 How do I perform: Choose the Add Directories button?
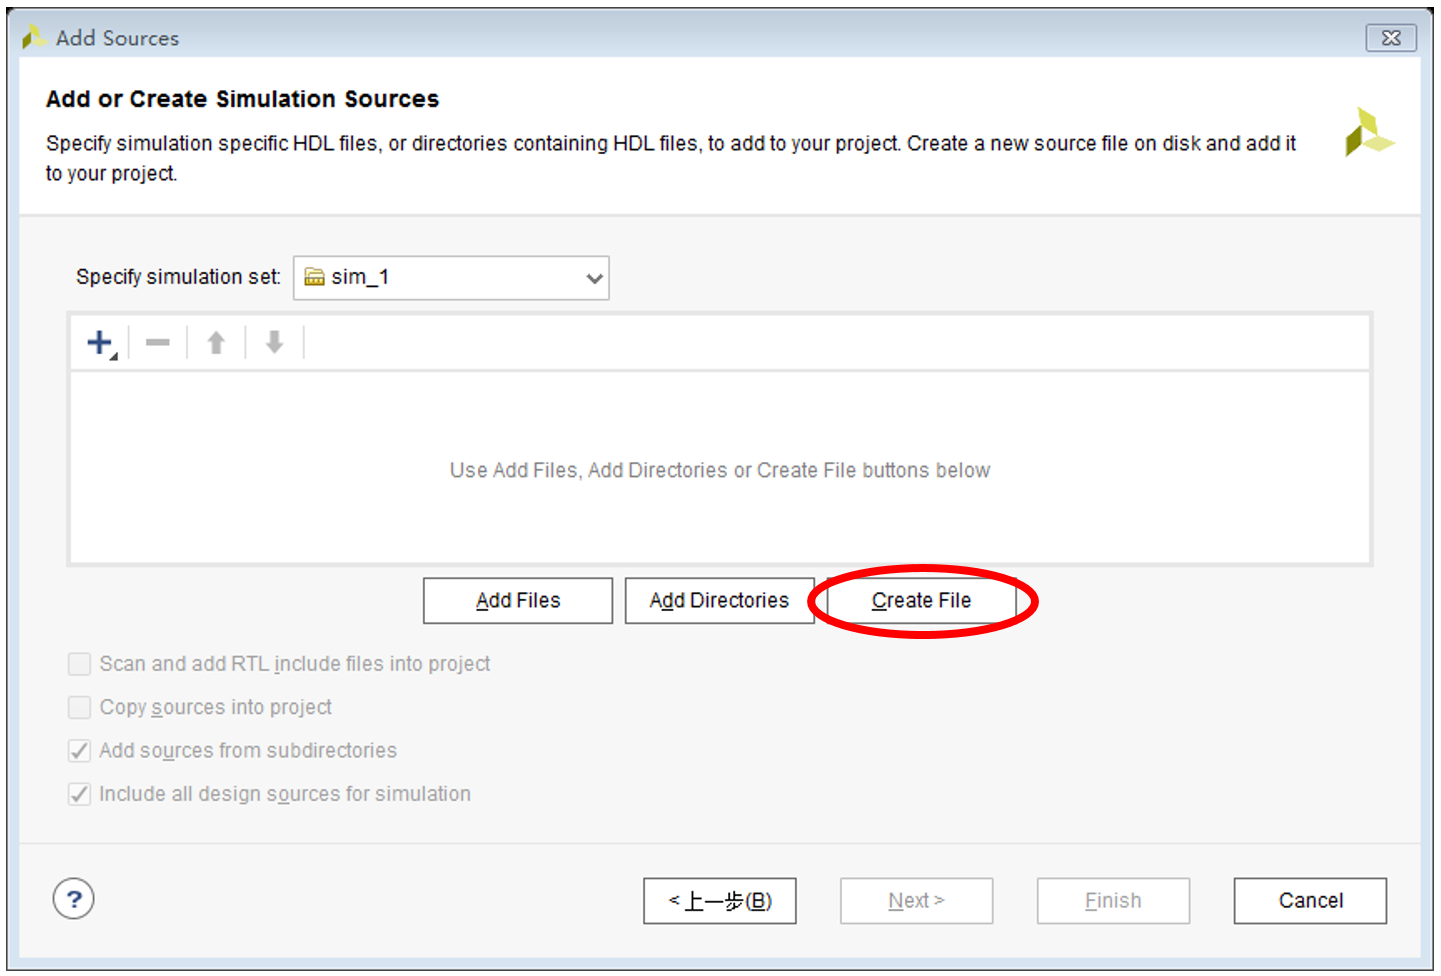(x=719, y=600)
